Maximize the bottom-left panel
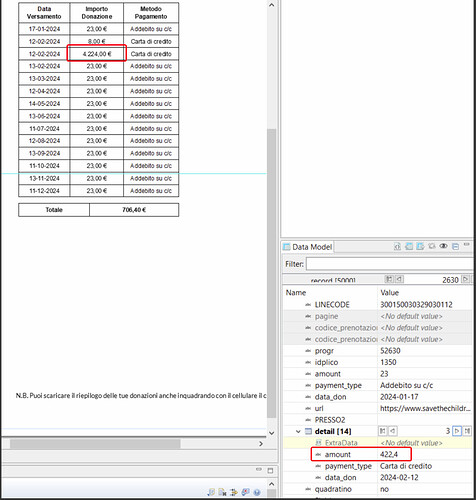This screenshot has width=476, height=500. [x=270, y=471]
